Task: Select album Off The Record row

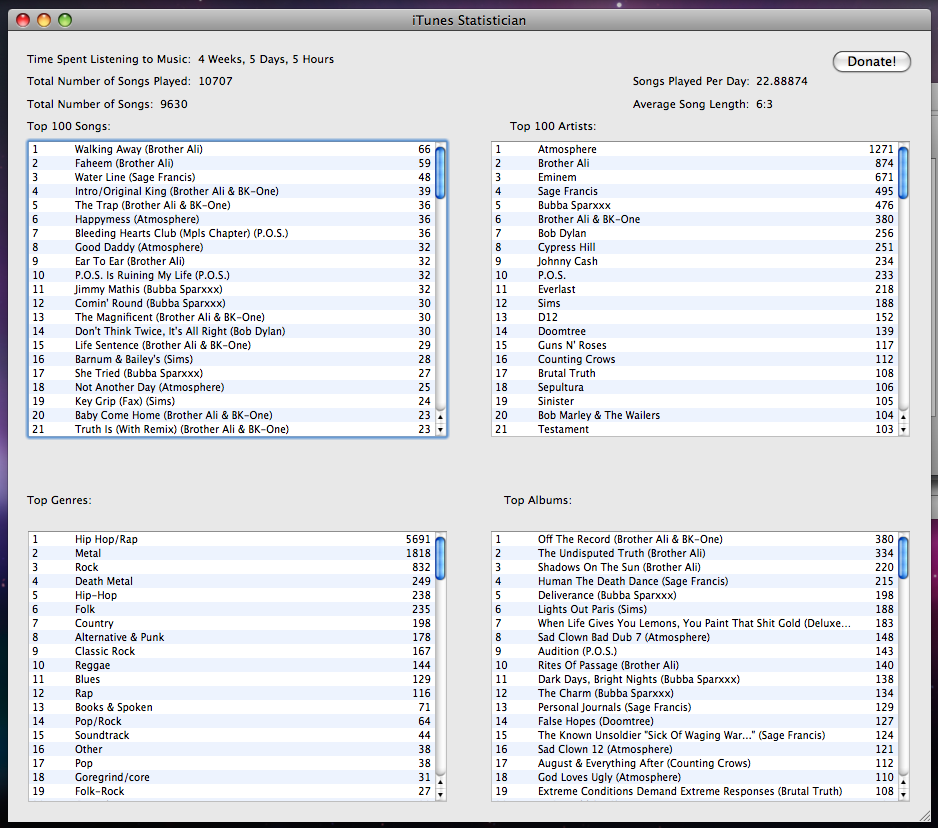Action: (x=695, y=539)
